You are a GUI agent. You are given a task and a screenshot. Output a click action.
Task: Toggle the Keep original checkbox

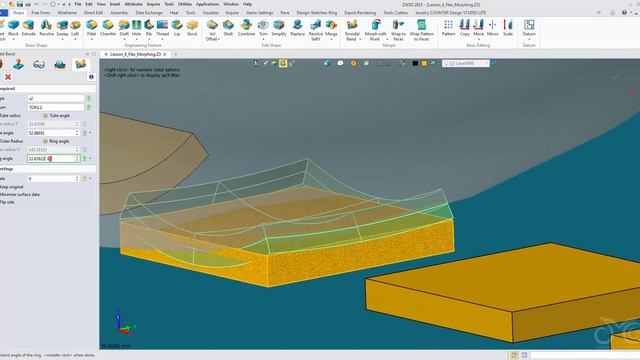click(11, 187)
